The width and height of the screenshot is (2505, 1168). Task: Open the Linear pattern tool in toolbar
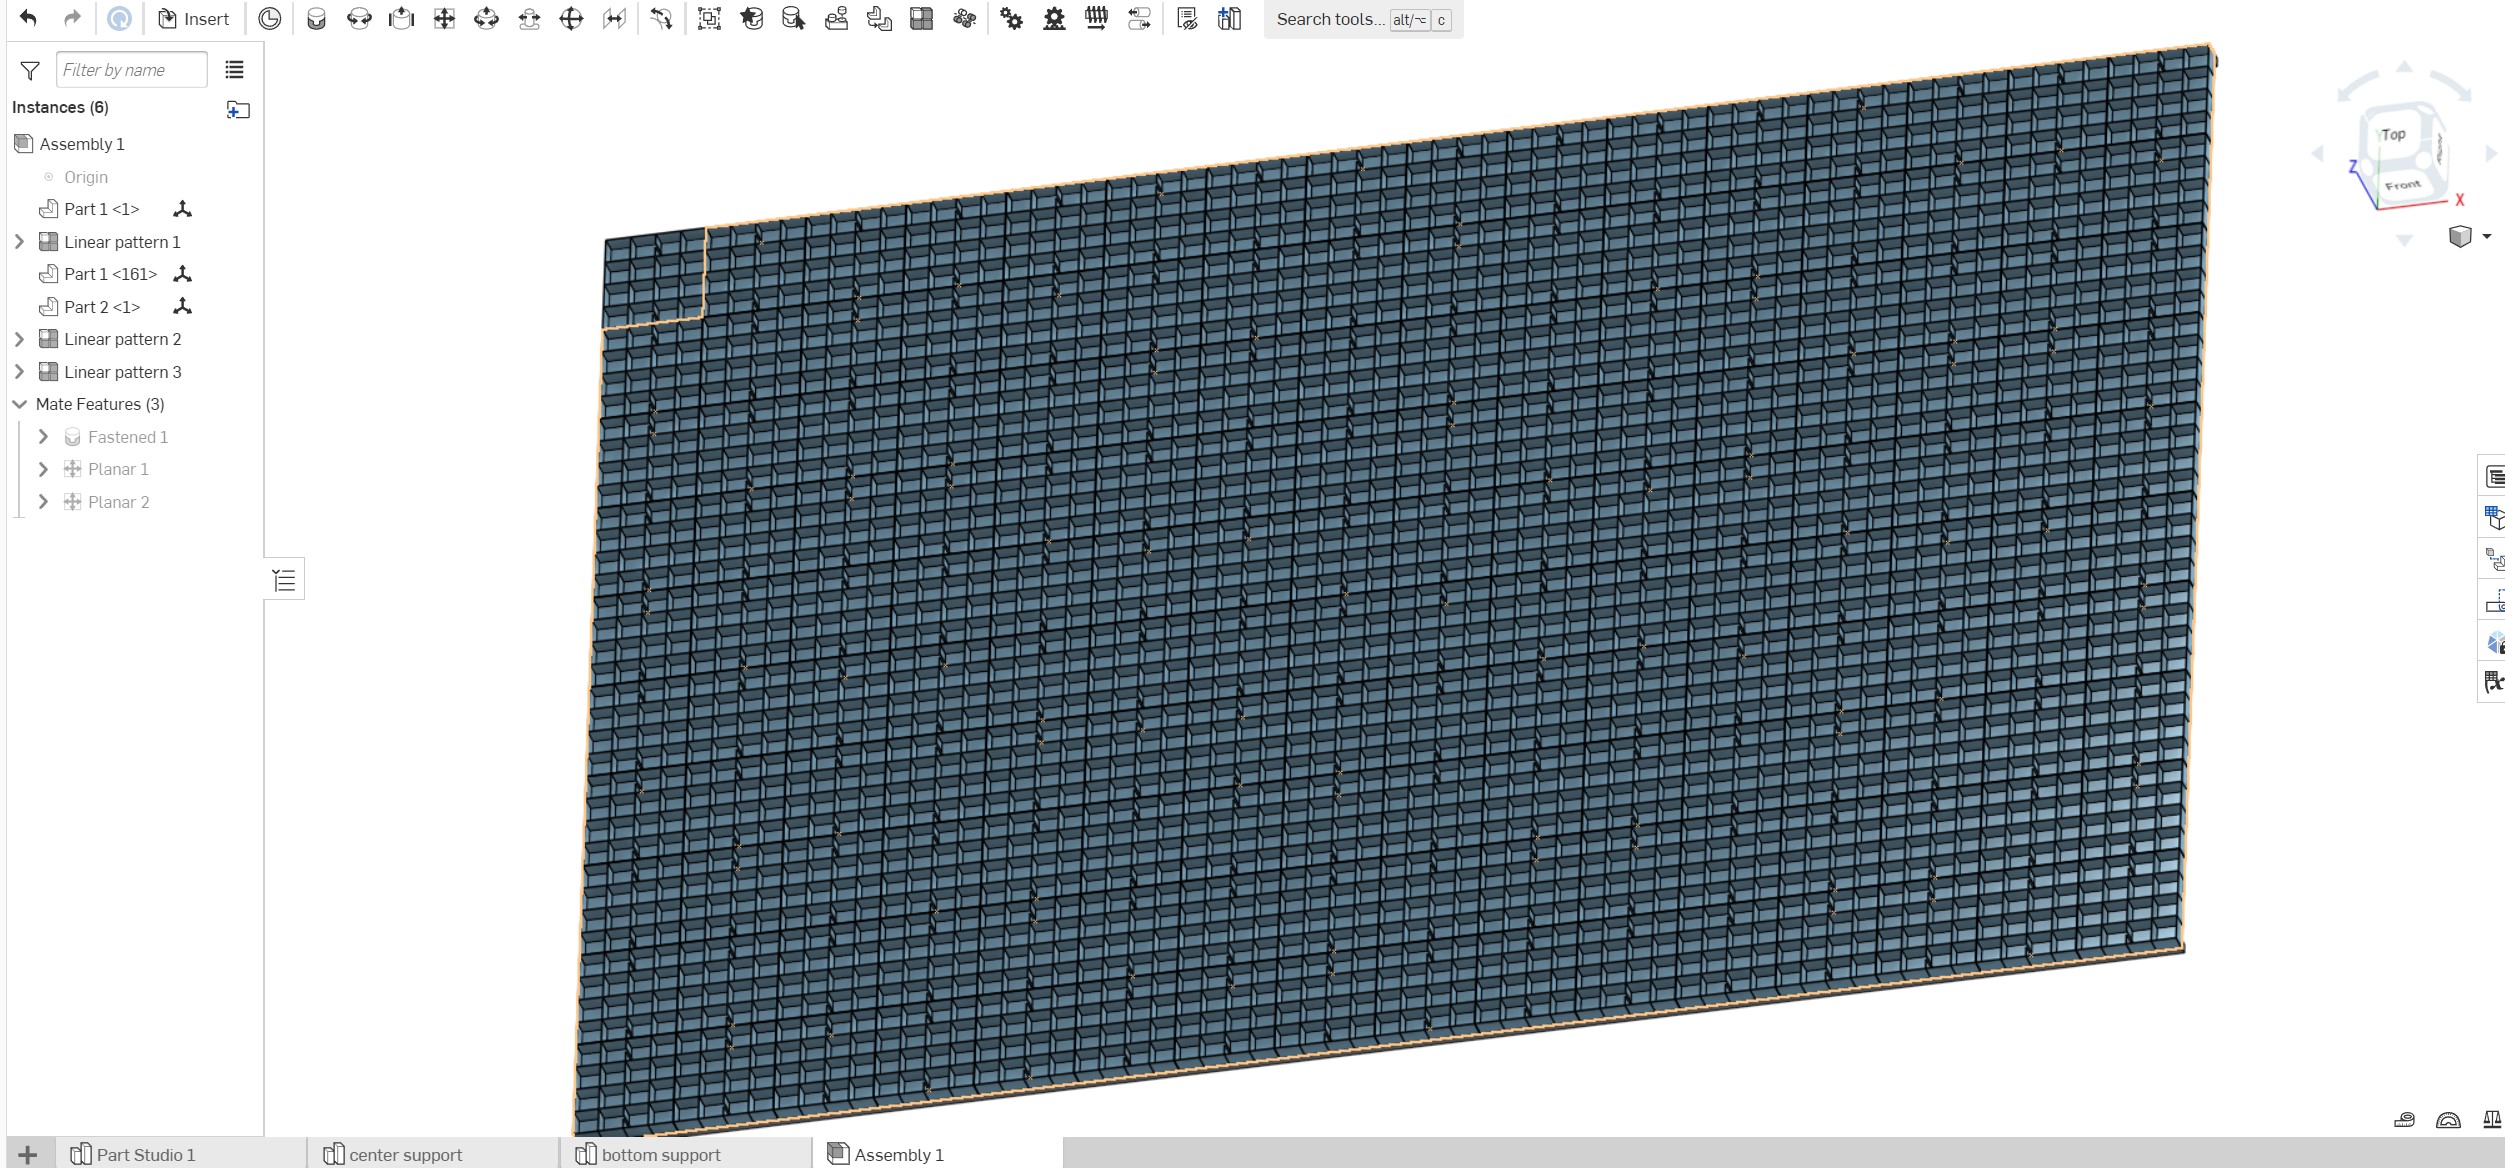click(921, 19)
